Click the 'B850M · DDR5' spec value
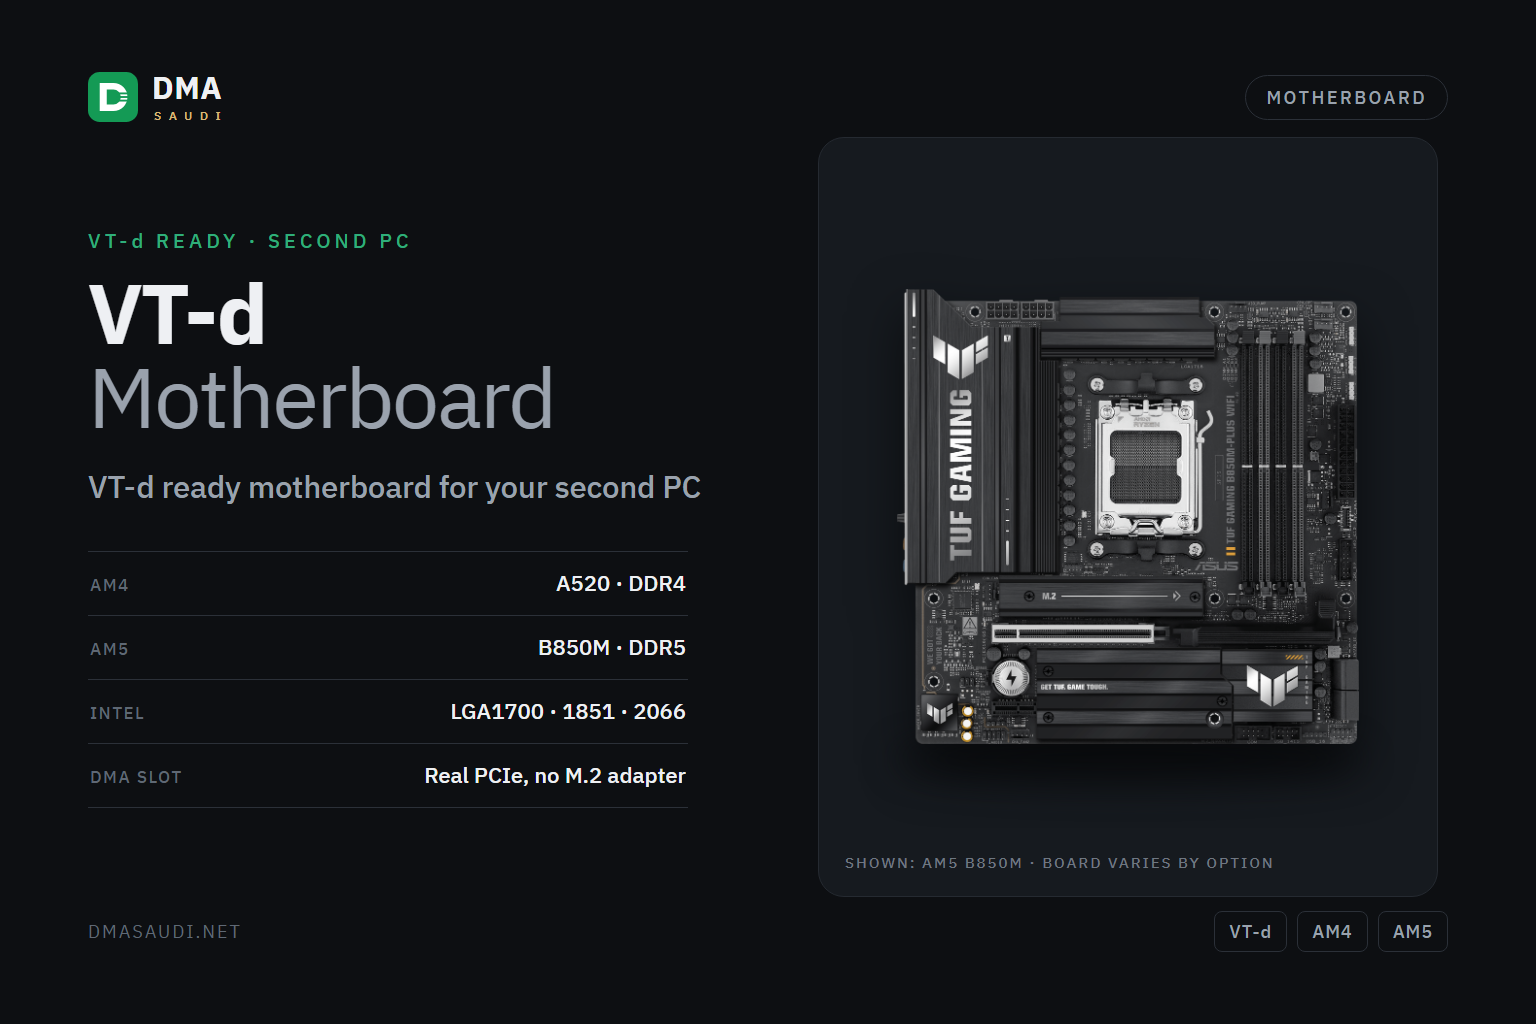This screenshot has width=1536, height=1024. coord(612,648)
